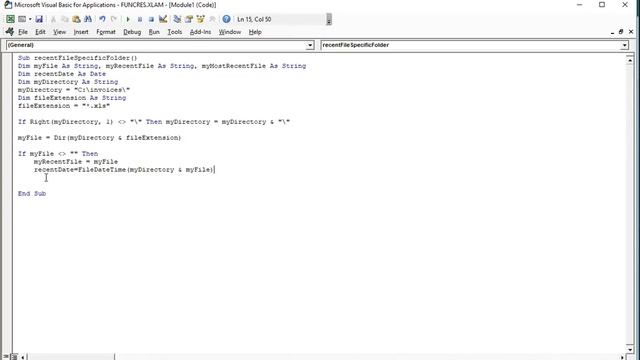Open the Window menu
This screenshot has height=360, width=640.
230,32
